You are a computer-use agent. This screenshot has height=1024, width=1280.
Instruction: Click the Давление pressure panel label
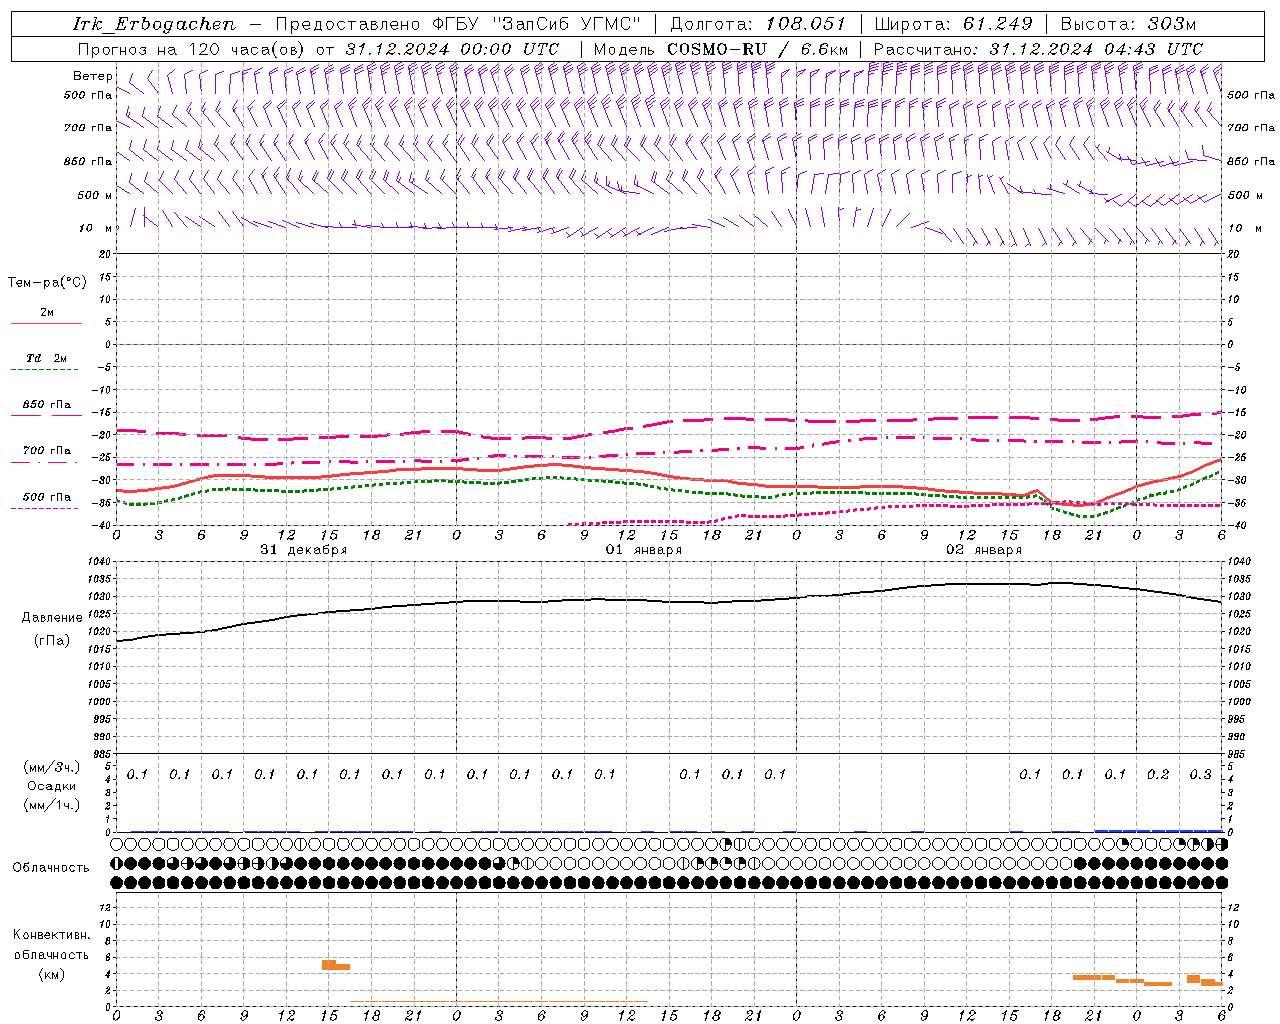tap(52, 618)
